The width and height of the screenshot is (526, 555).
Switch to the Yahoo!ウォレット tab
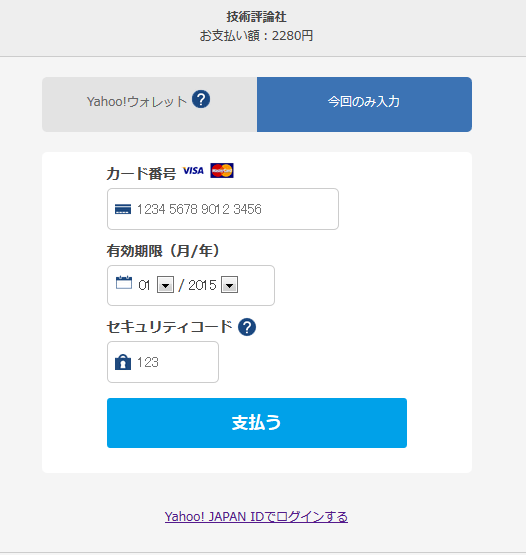pos(149,104)
